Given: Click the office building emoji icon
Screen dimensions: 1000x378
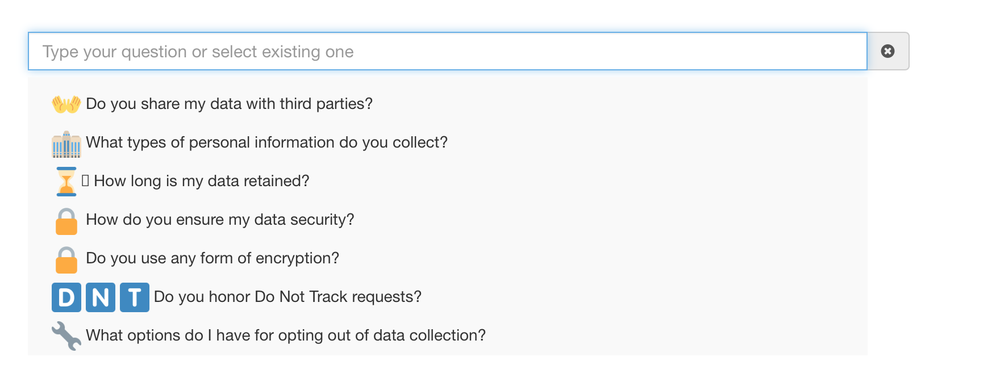Looking at the screenshot, I should pos(66,144).
